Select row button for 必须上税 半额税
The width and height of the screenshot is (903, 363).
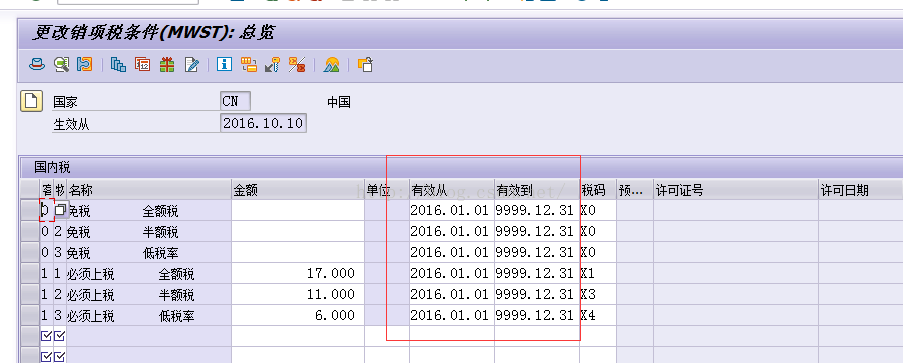[29, 294]
